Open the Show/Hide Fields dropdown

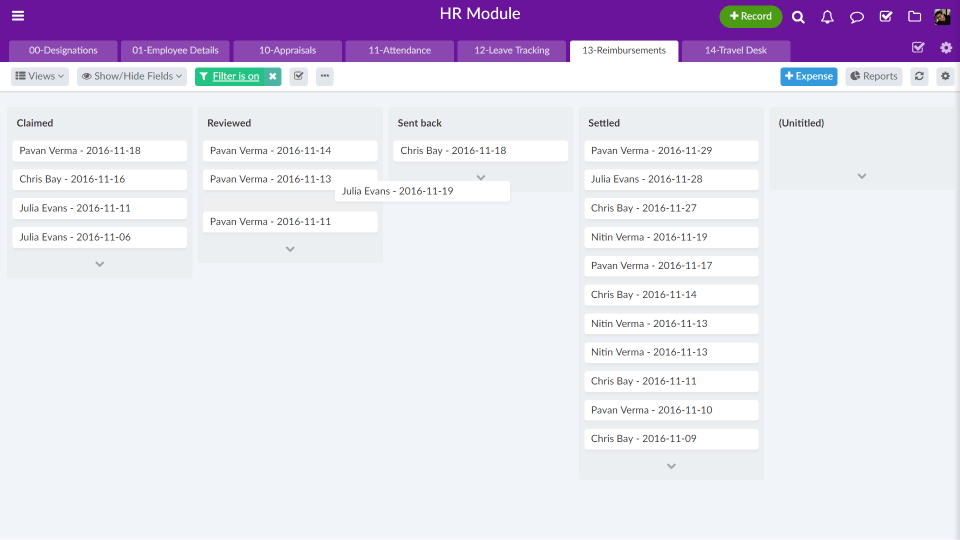[132, 77]
